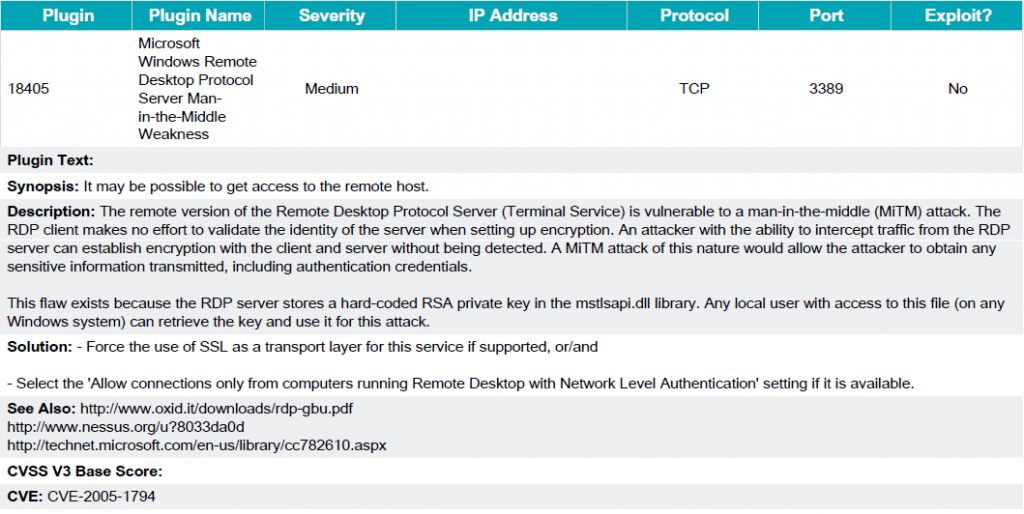Click the Protocol column header

(x=694, y=16)
